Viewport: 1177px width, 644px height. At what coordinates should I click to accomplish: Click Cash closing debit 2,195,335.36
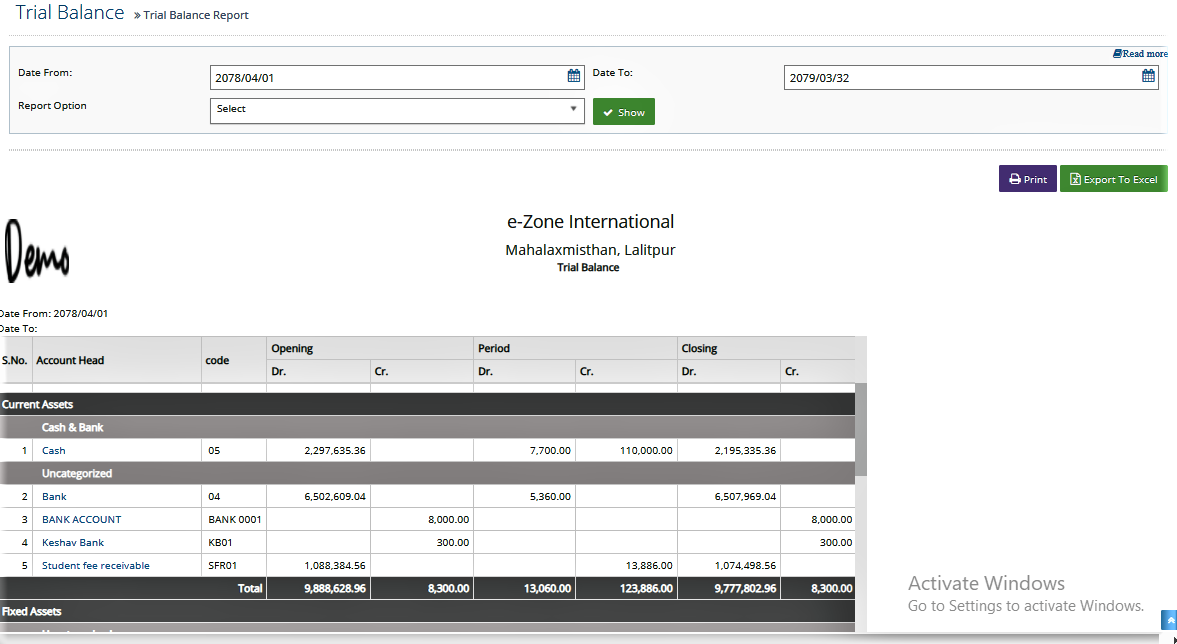pos(745,450)
